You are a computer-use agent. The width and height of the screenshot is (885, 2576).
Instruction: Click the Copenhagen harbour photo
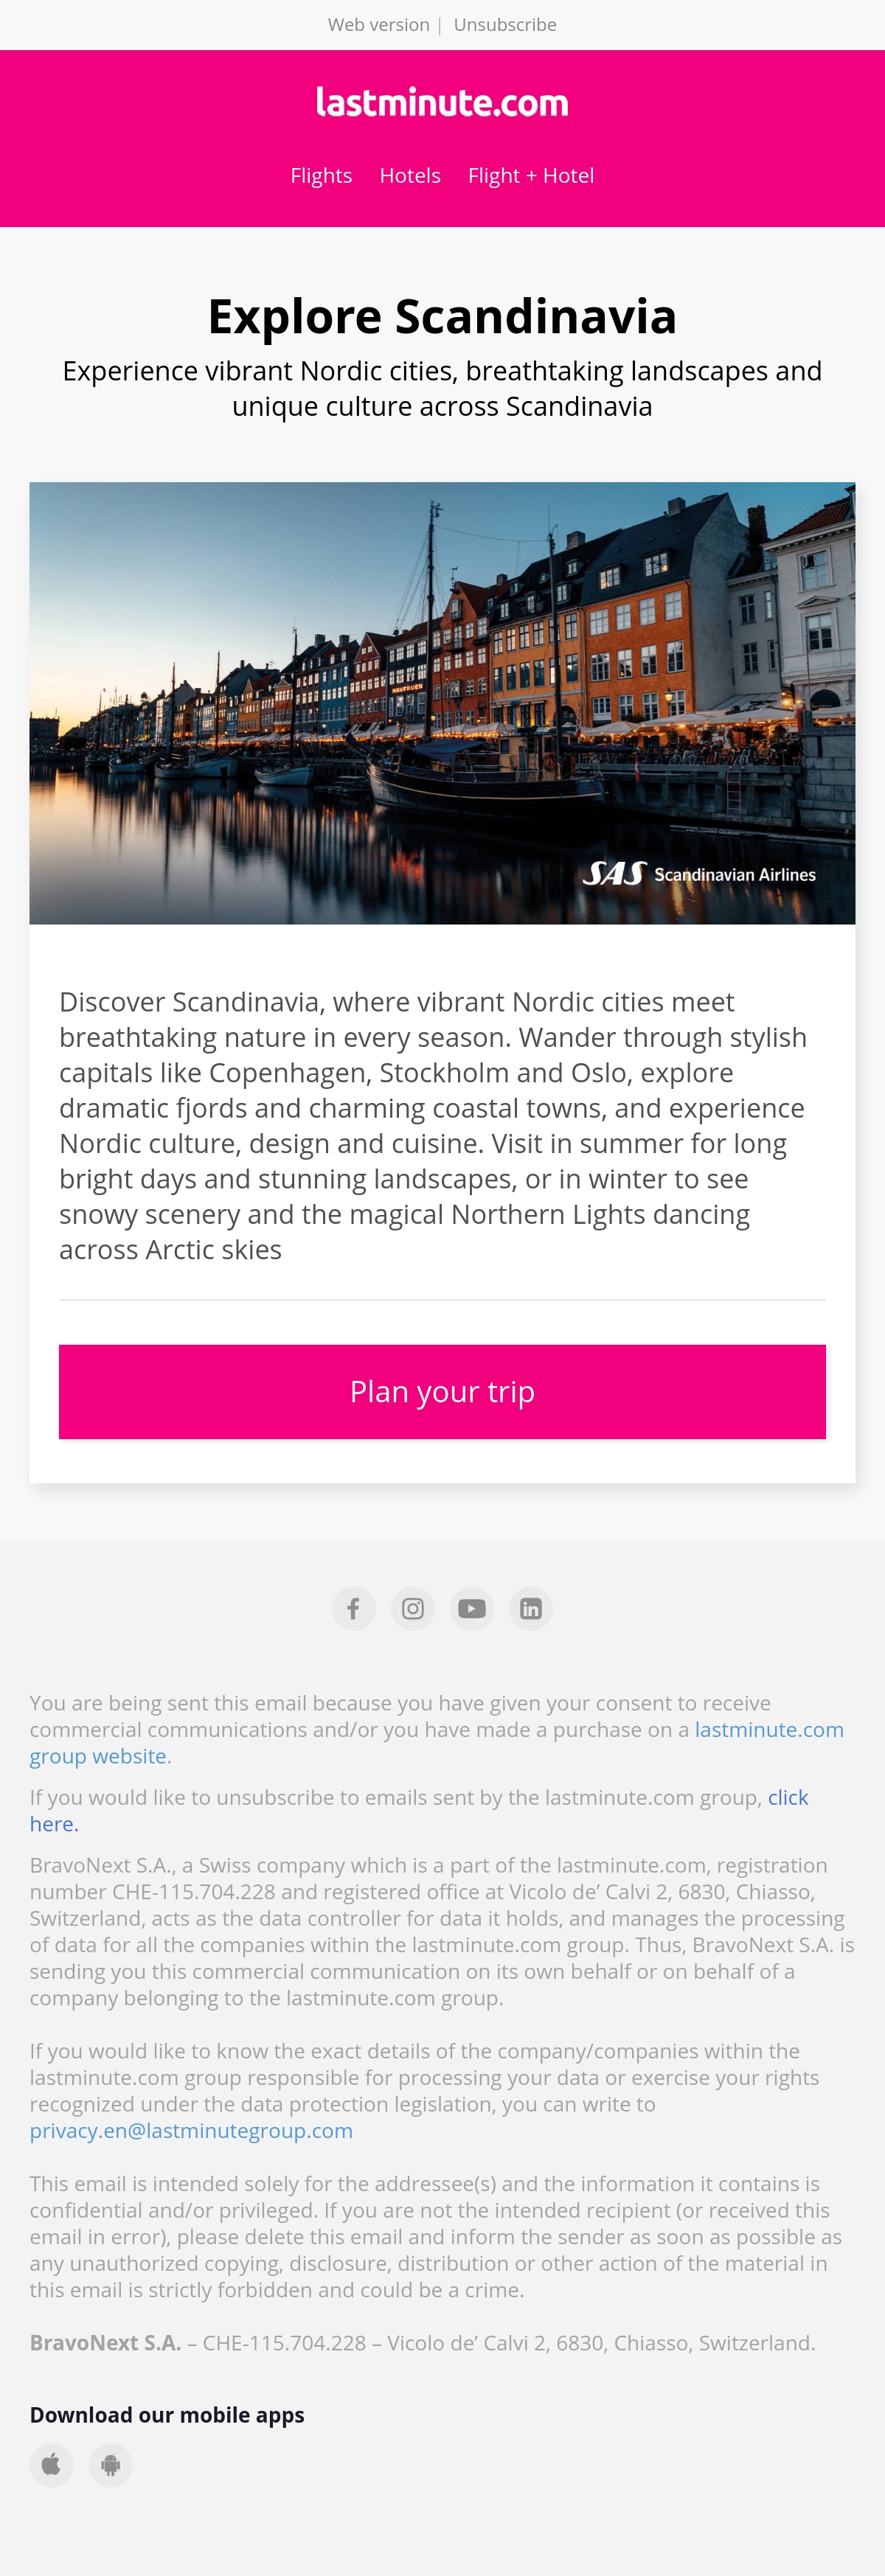442,703
